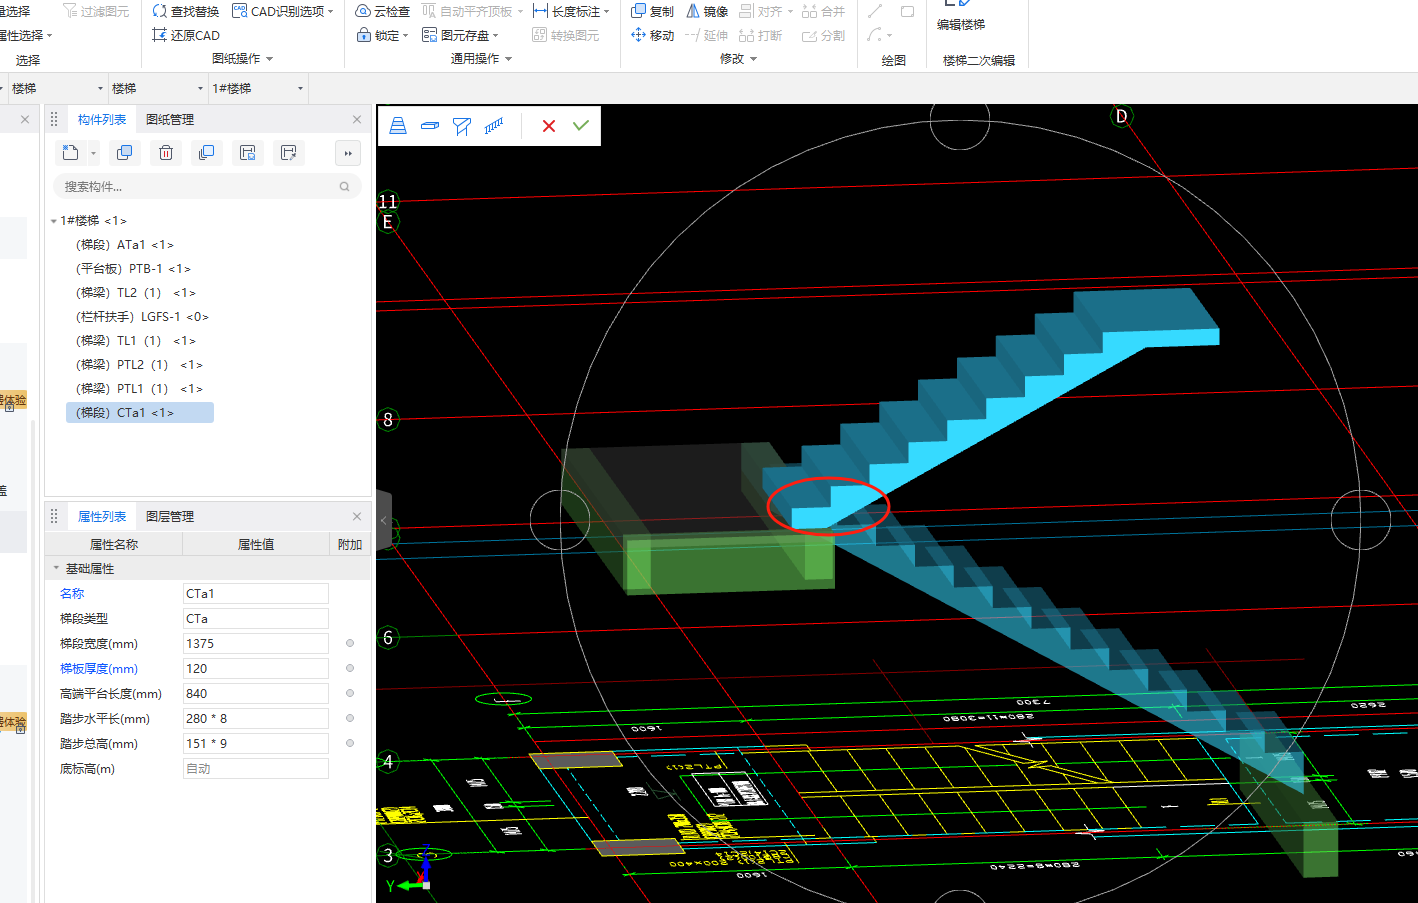Screen dimensions: 1418x903
Task: Edit the 梯段类型 value field
Action: click(256, 619)
